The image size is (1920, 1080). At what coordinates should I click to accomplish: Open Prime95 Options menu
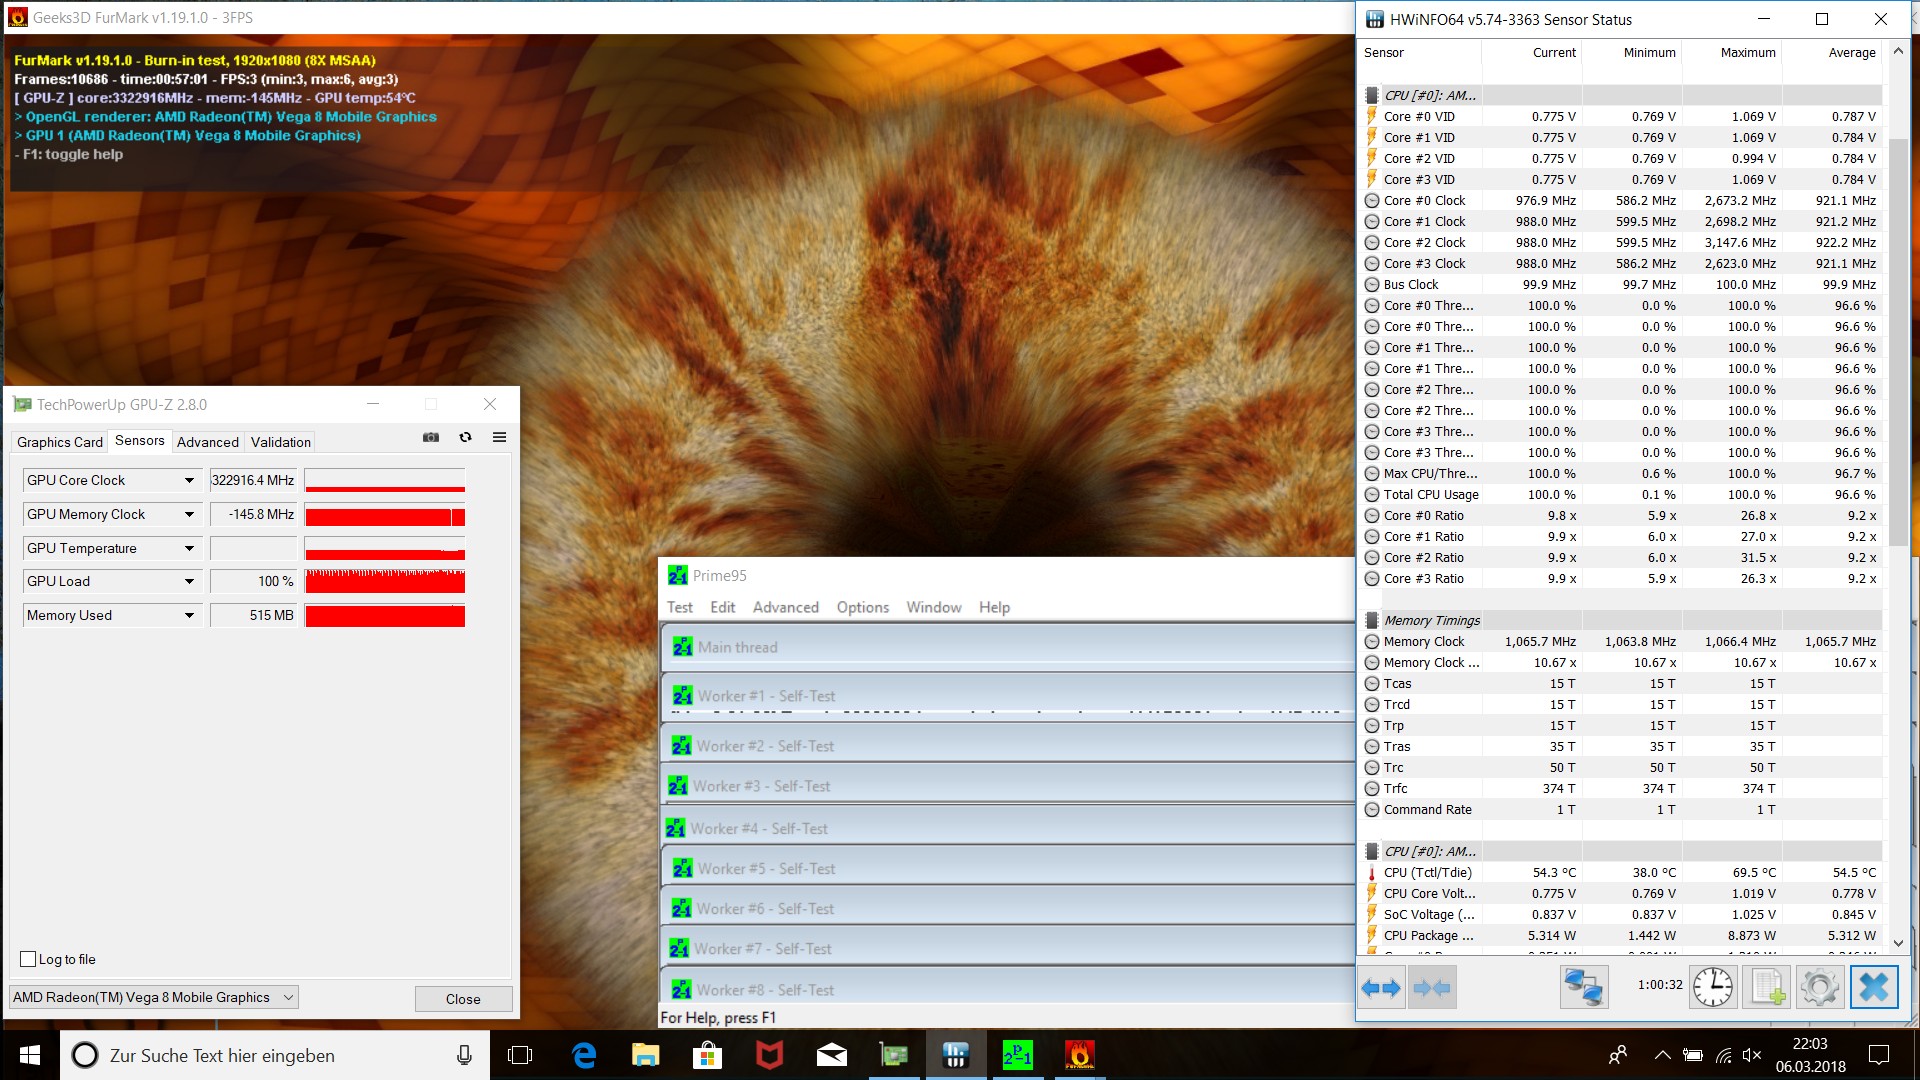tap(862, 607)
